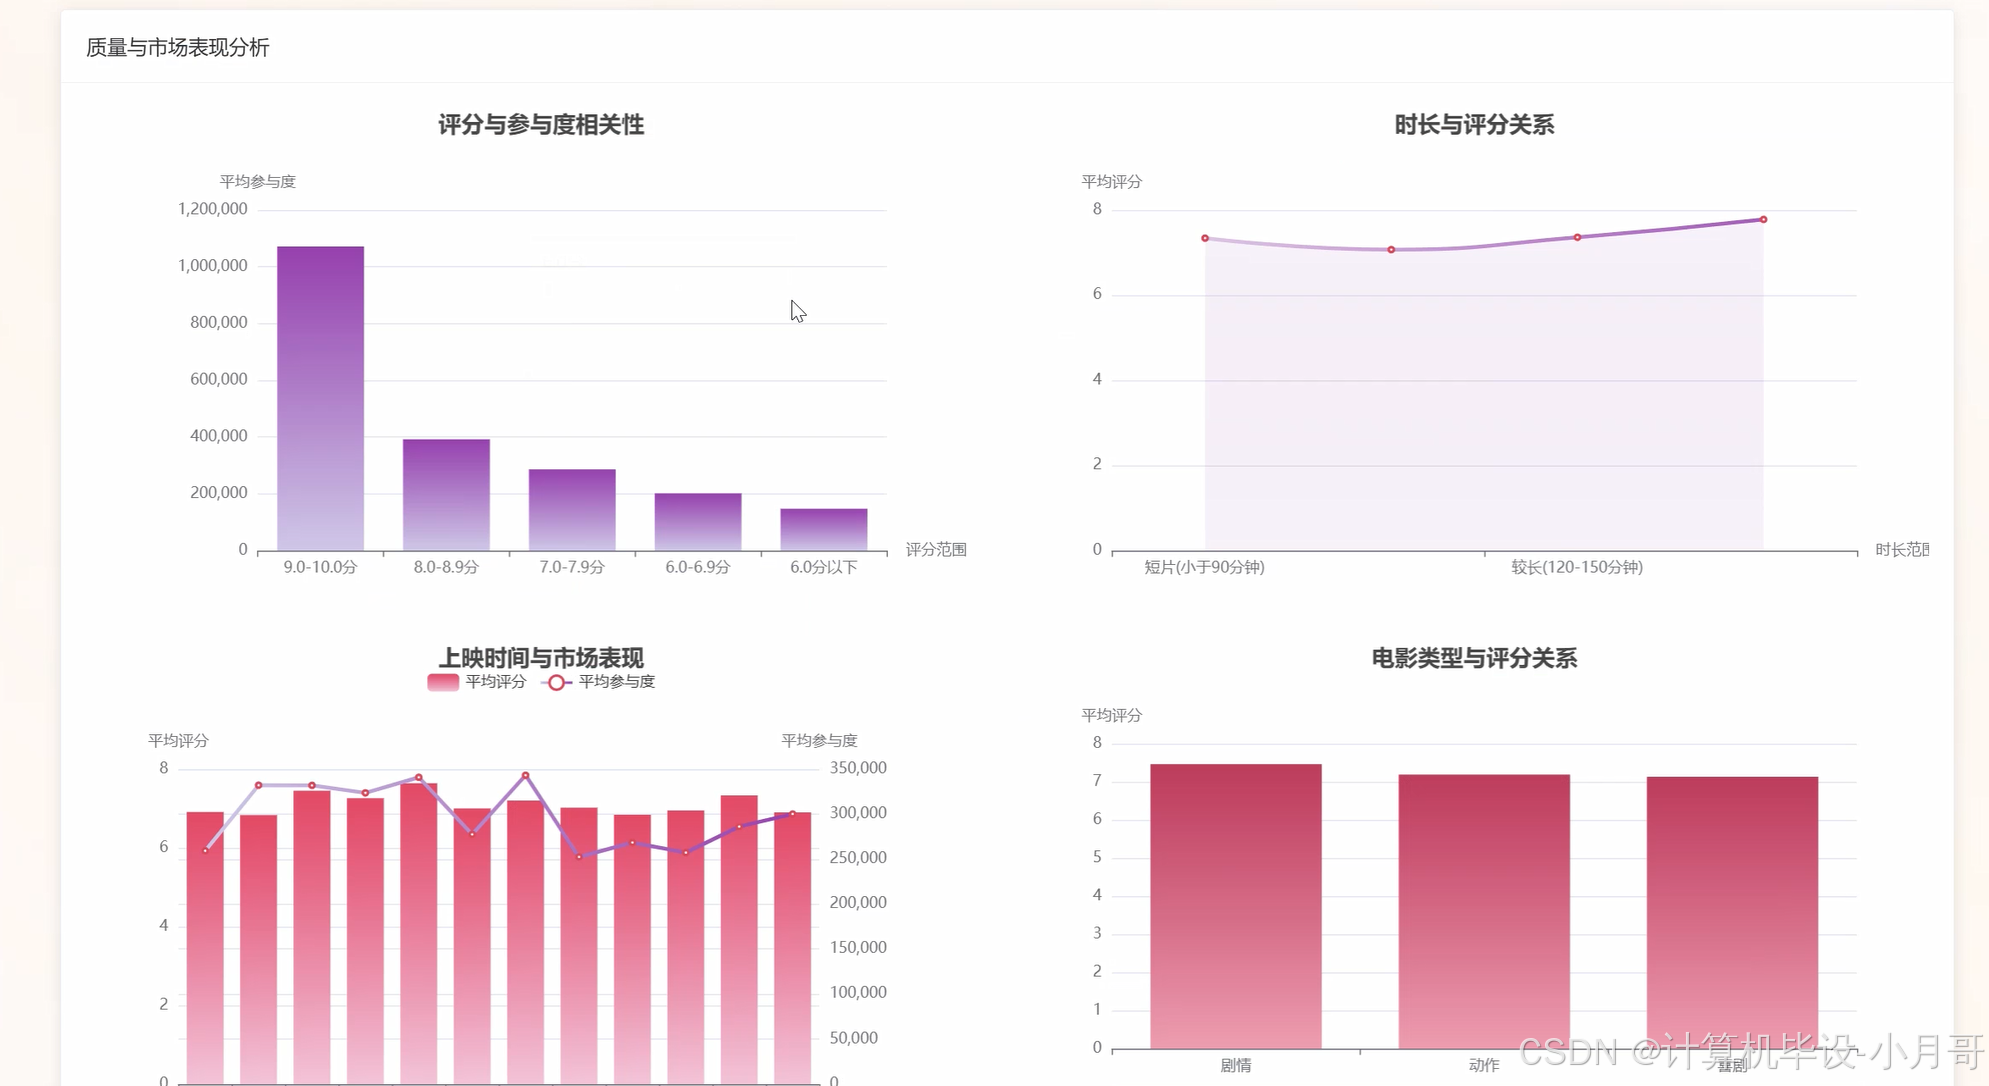Click the highest peak point of participation line
The width and height of the screenshot is (1989, 1086).
tap(525, 775)
